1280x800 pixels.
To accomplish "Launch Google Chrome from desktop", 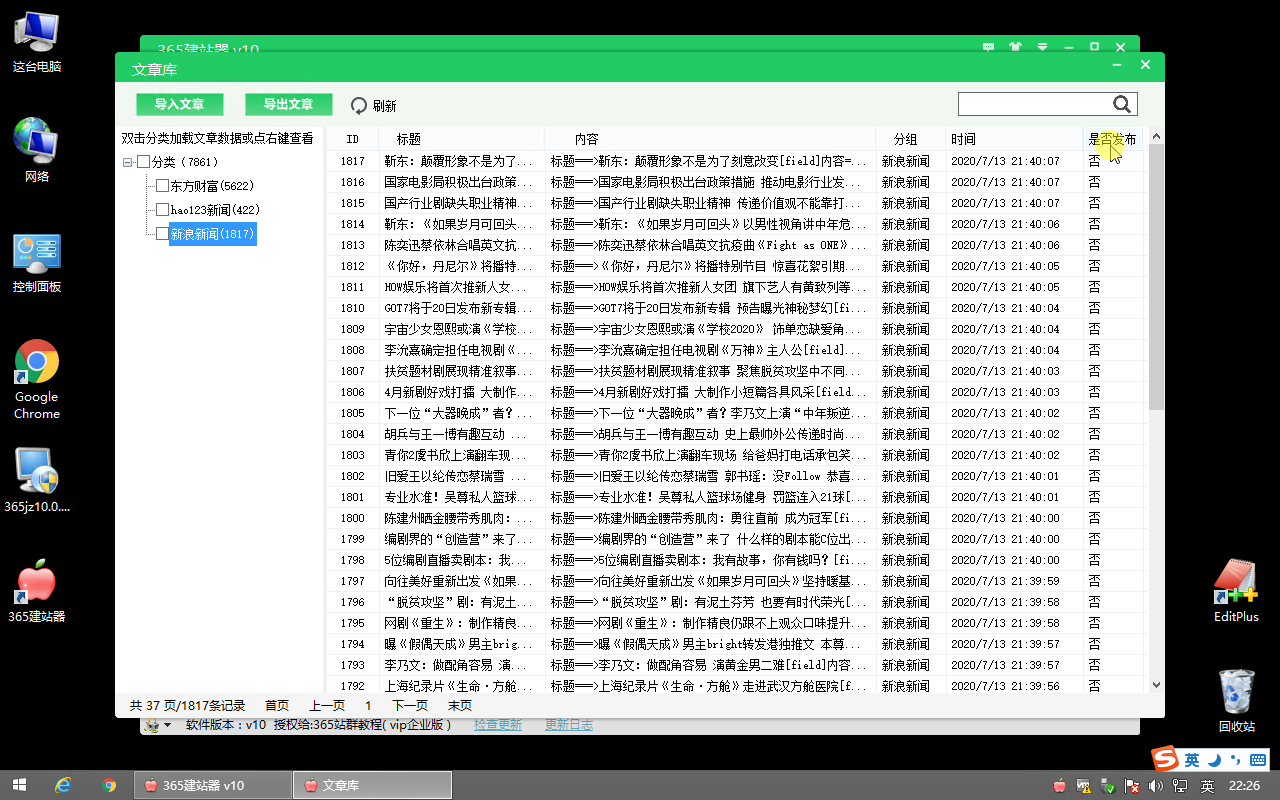I will pyautogui.click(x=37, y=379).
